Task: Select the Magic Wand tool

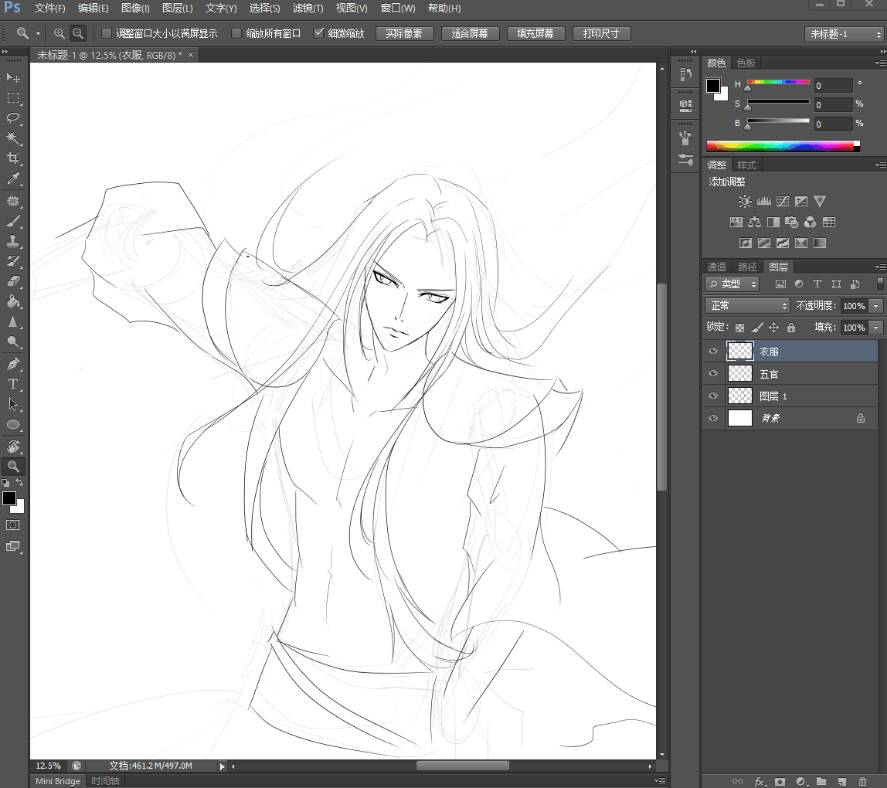Action: coord(13,139)
